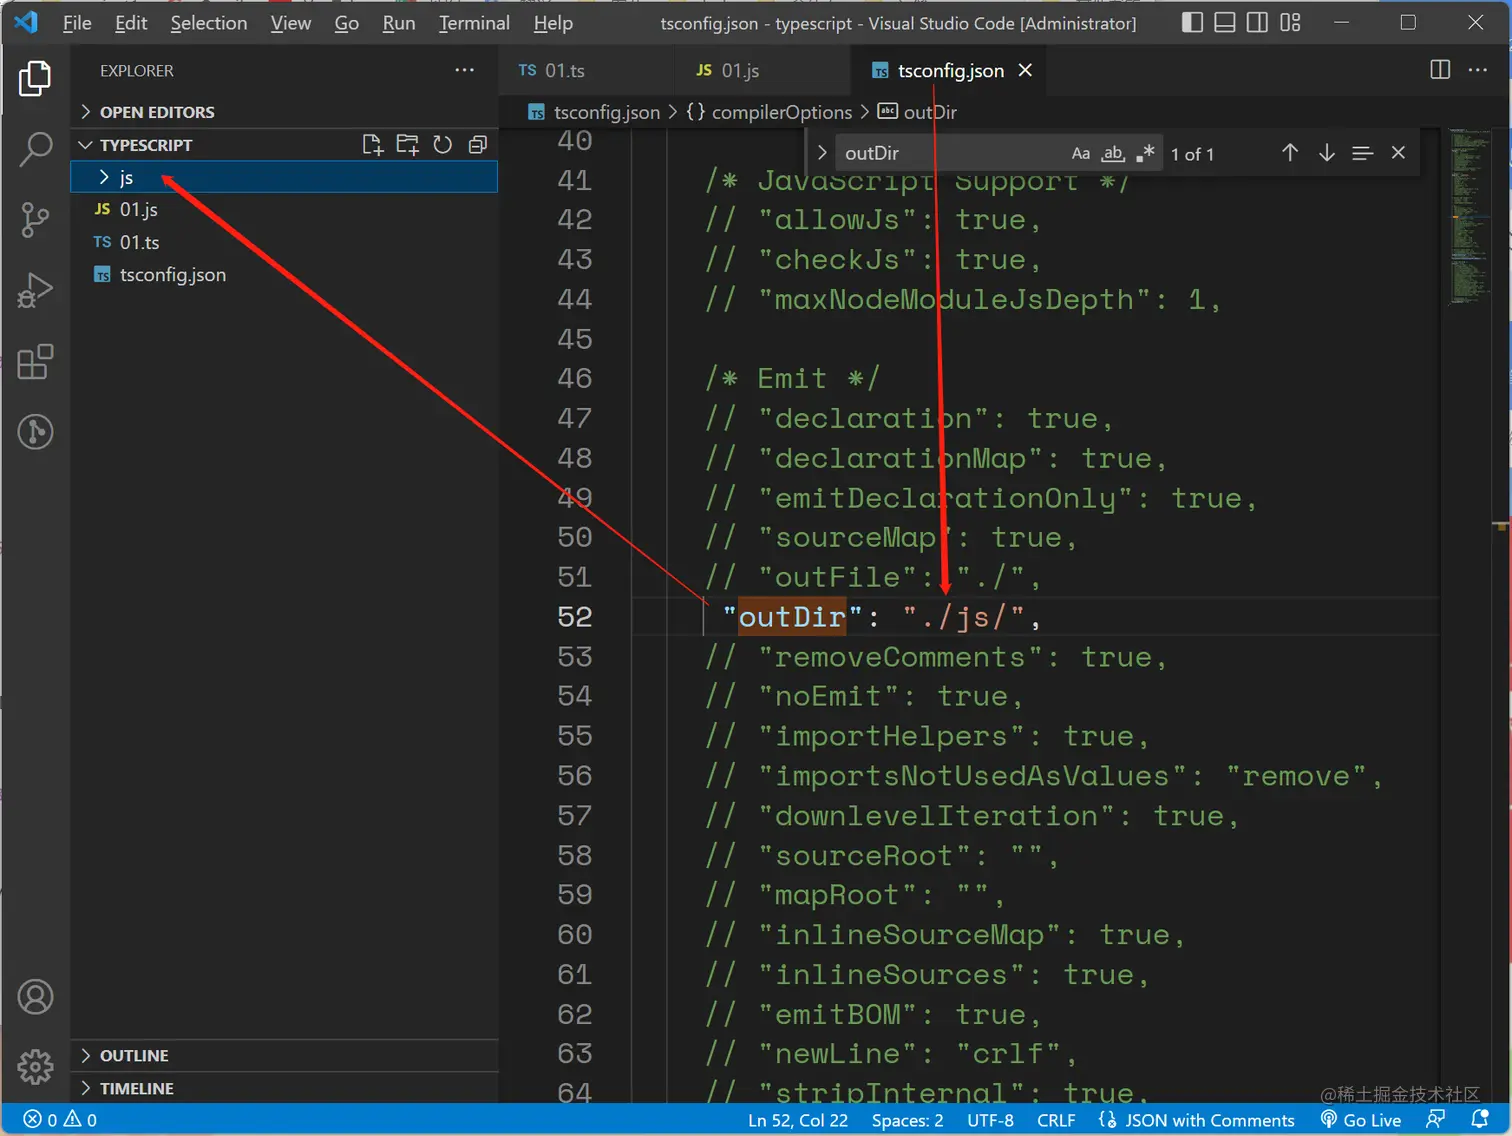Customize layout from title bar
This screenshot has width=1512, height=1136.
1291,22
